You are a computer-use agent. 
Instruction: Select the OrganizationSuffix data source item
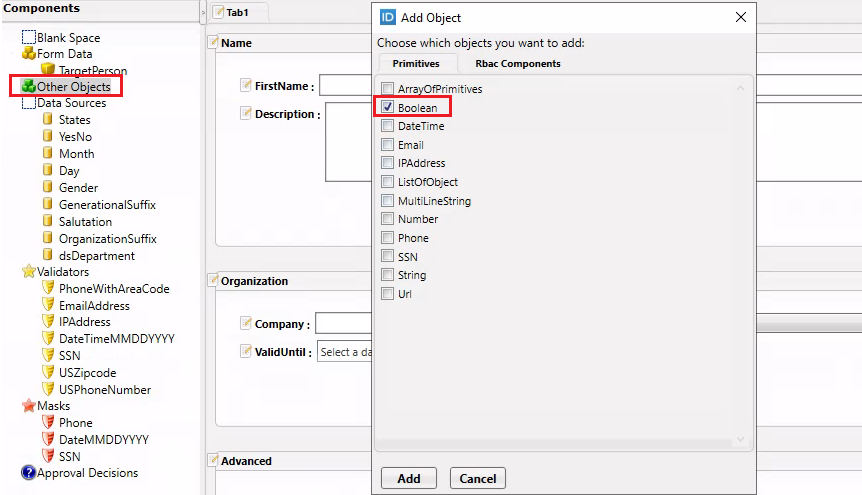tap(108, 239)
